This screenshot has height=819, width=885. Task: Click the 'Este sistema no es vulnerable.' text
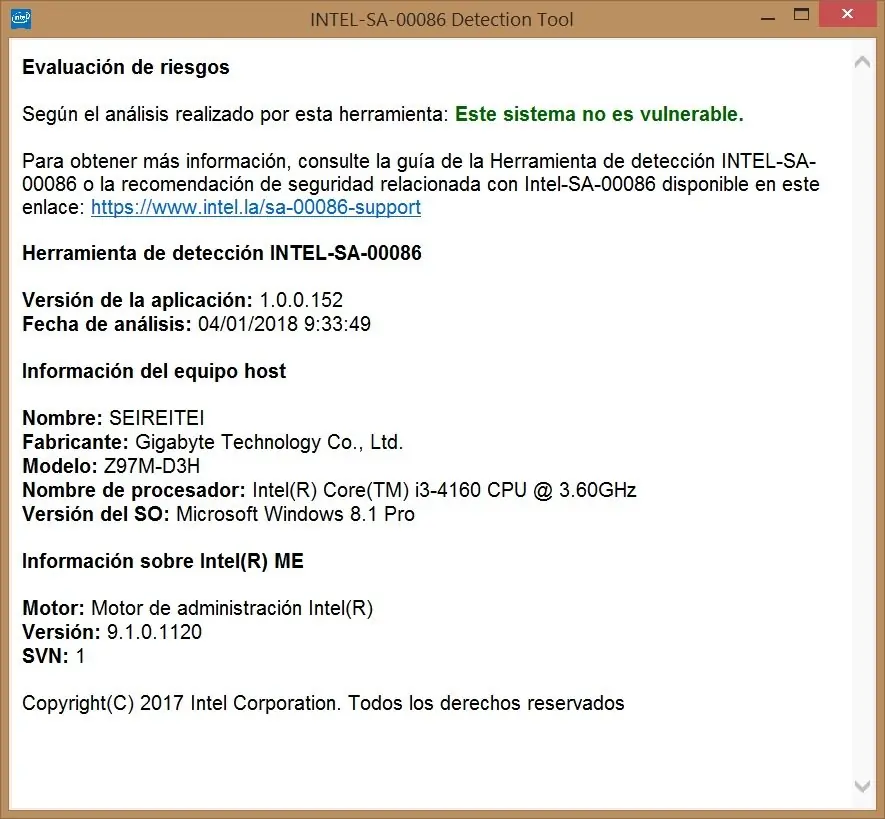599,114
